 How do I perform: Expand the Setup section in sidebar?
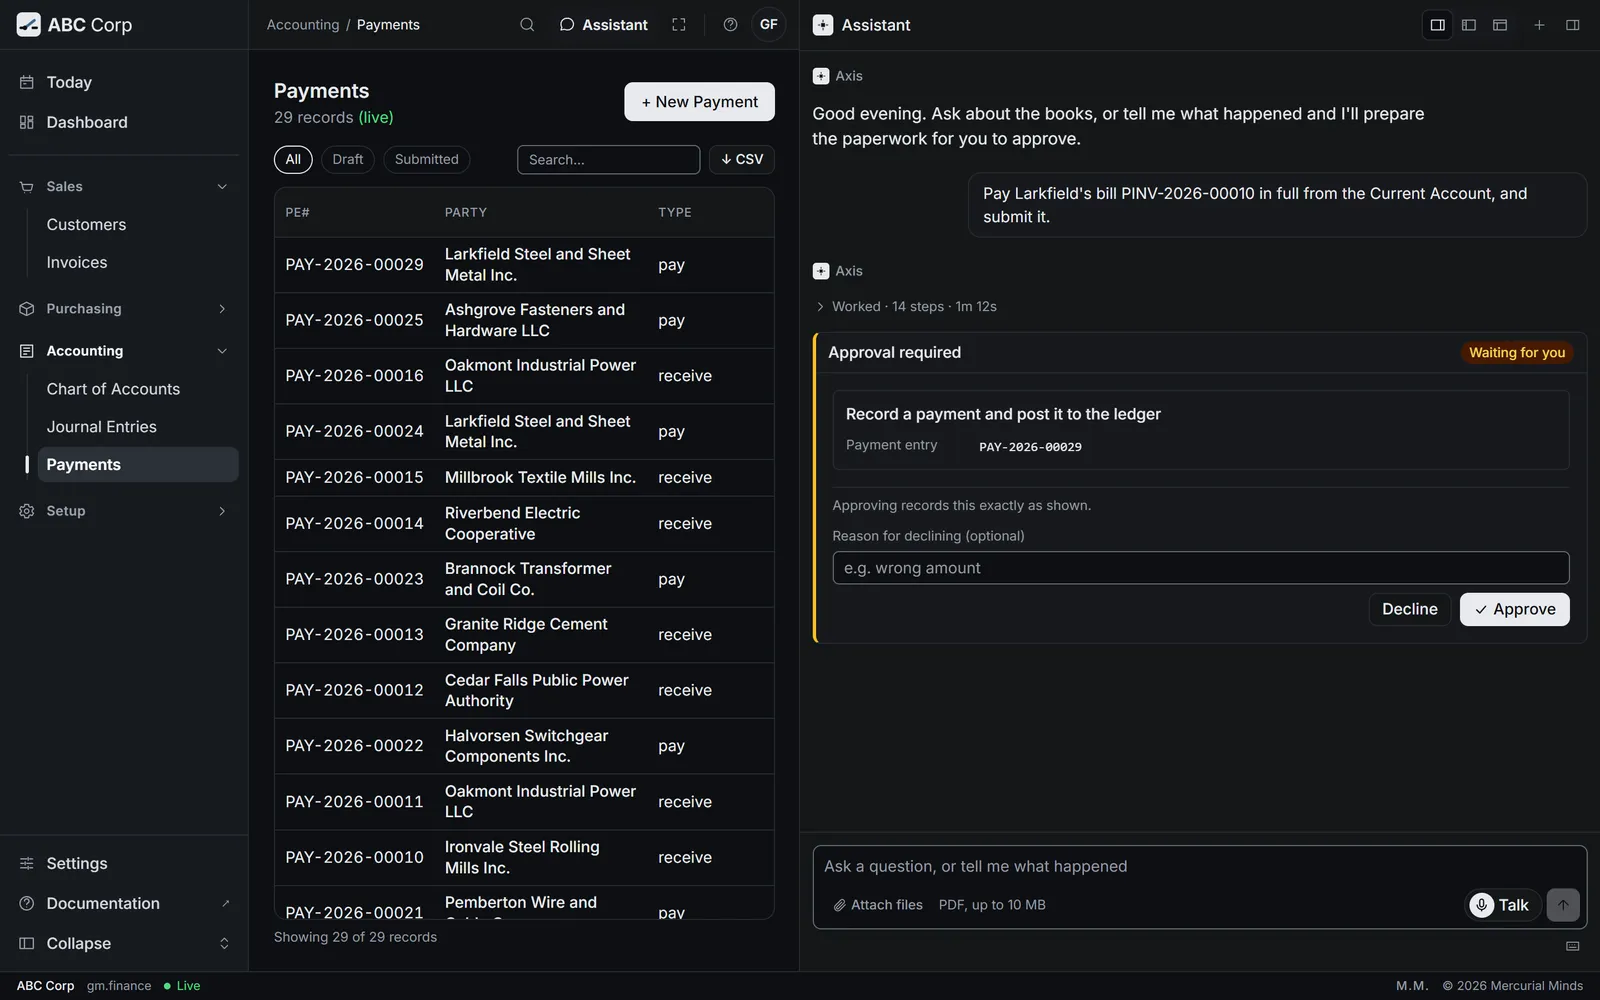124,511
